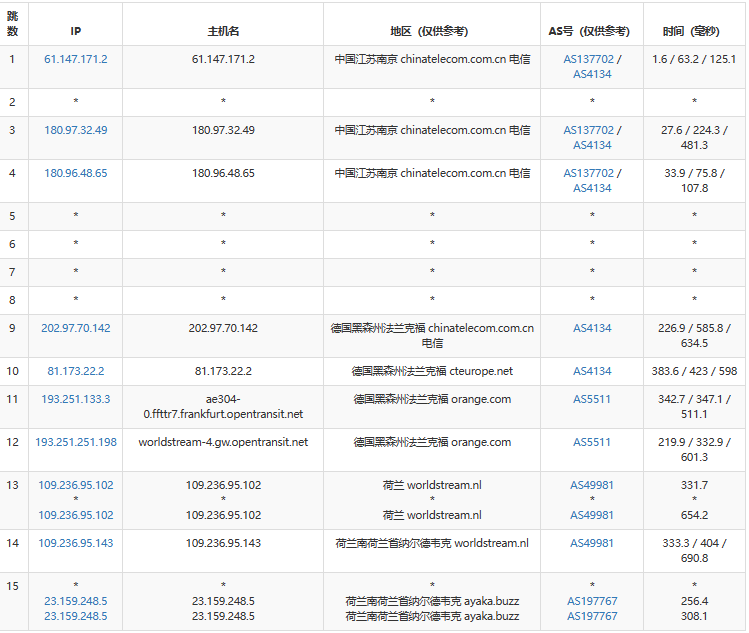Select time value 308.1 in hop 15
Image resolution: width=749 pixels, height=633 pixels.
(694, 616)
